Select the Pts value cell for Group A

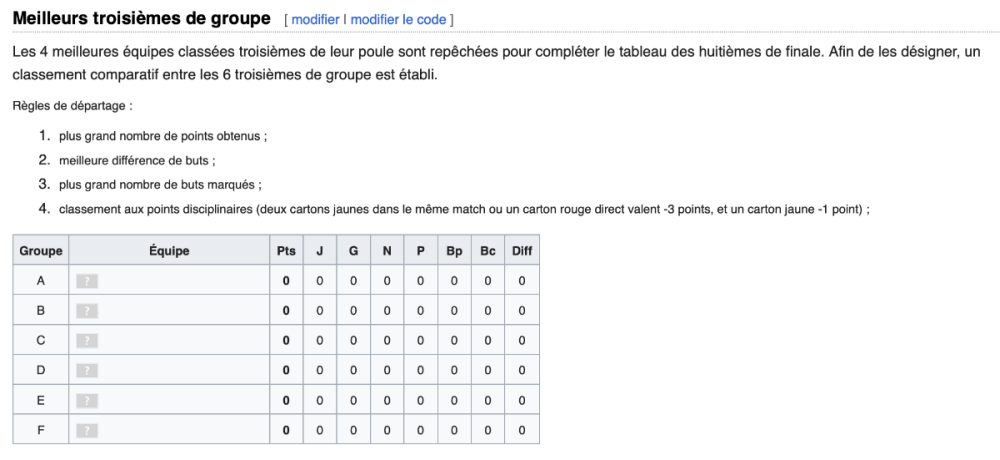click(x=286, y=281)
